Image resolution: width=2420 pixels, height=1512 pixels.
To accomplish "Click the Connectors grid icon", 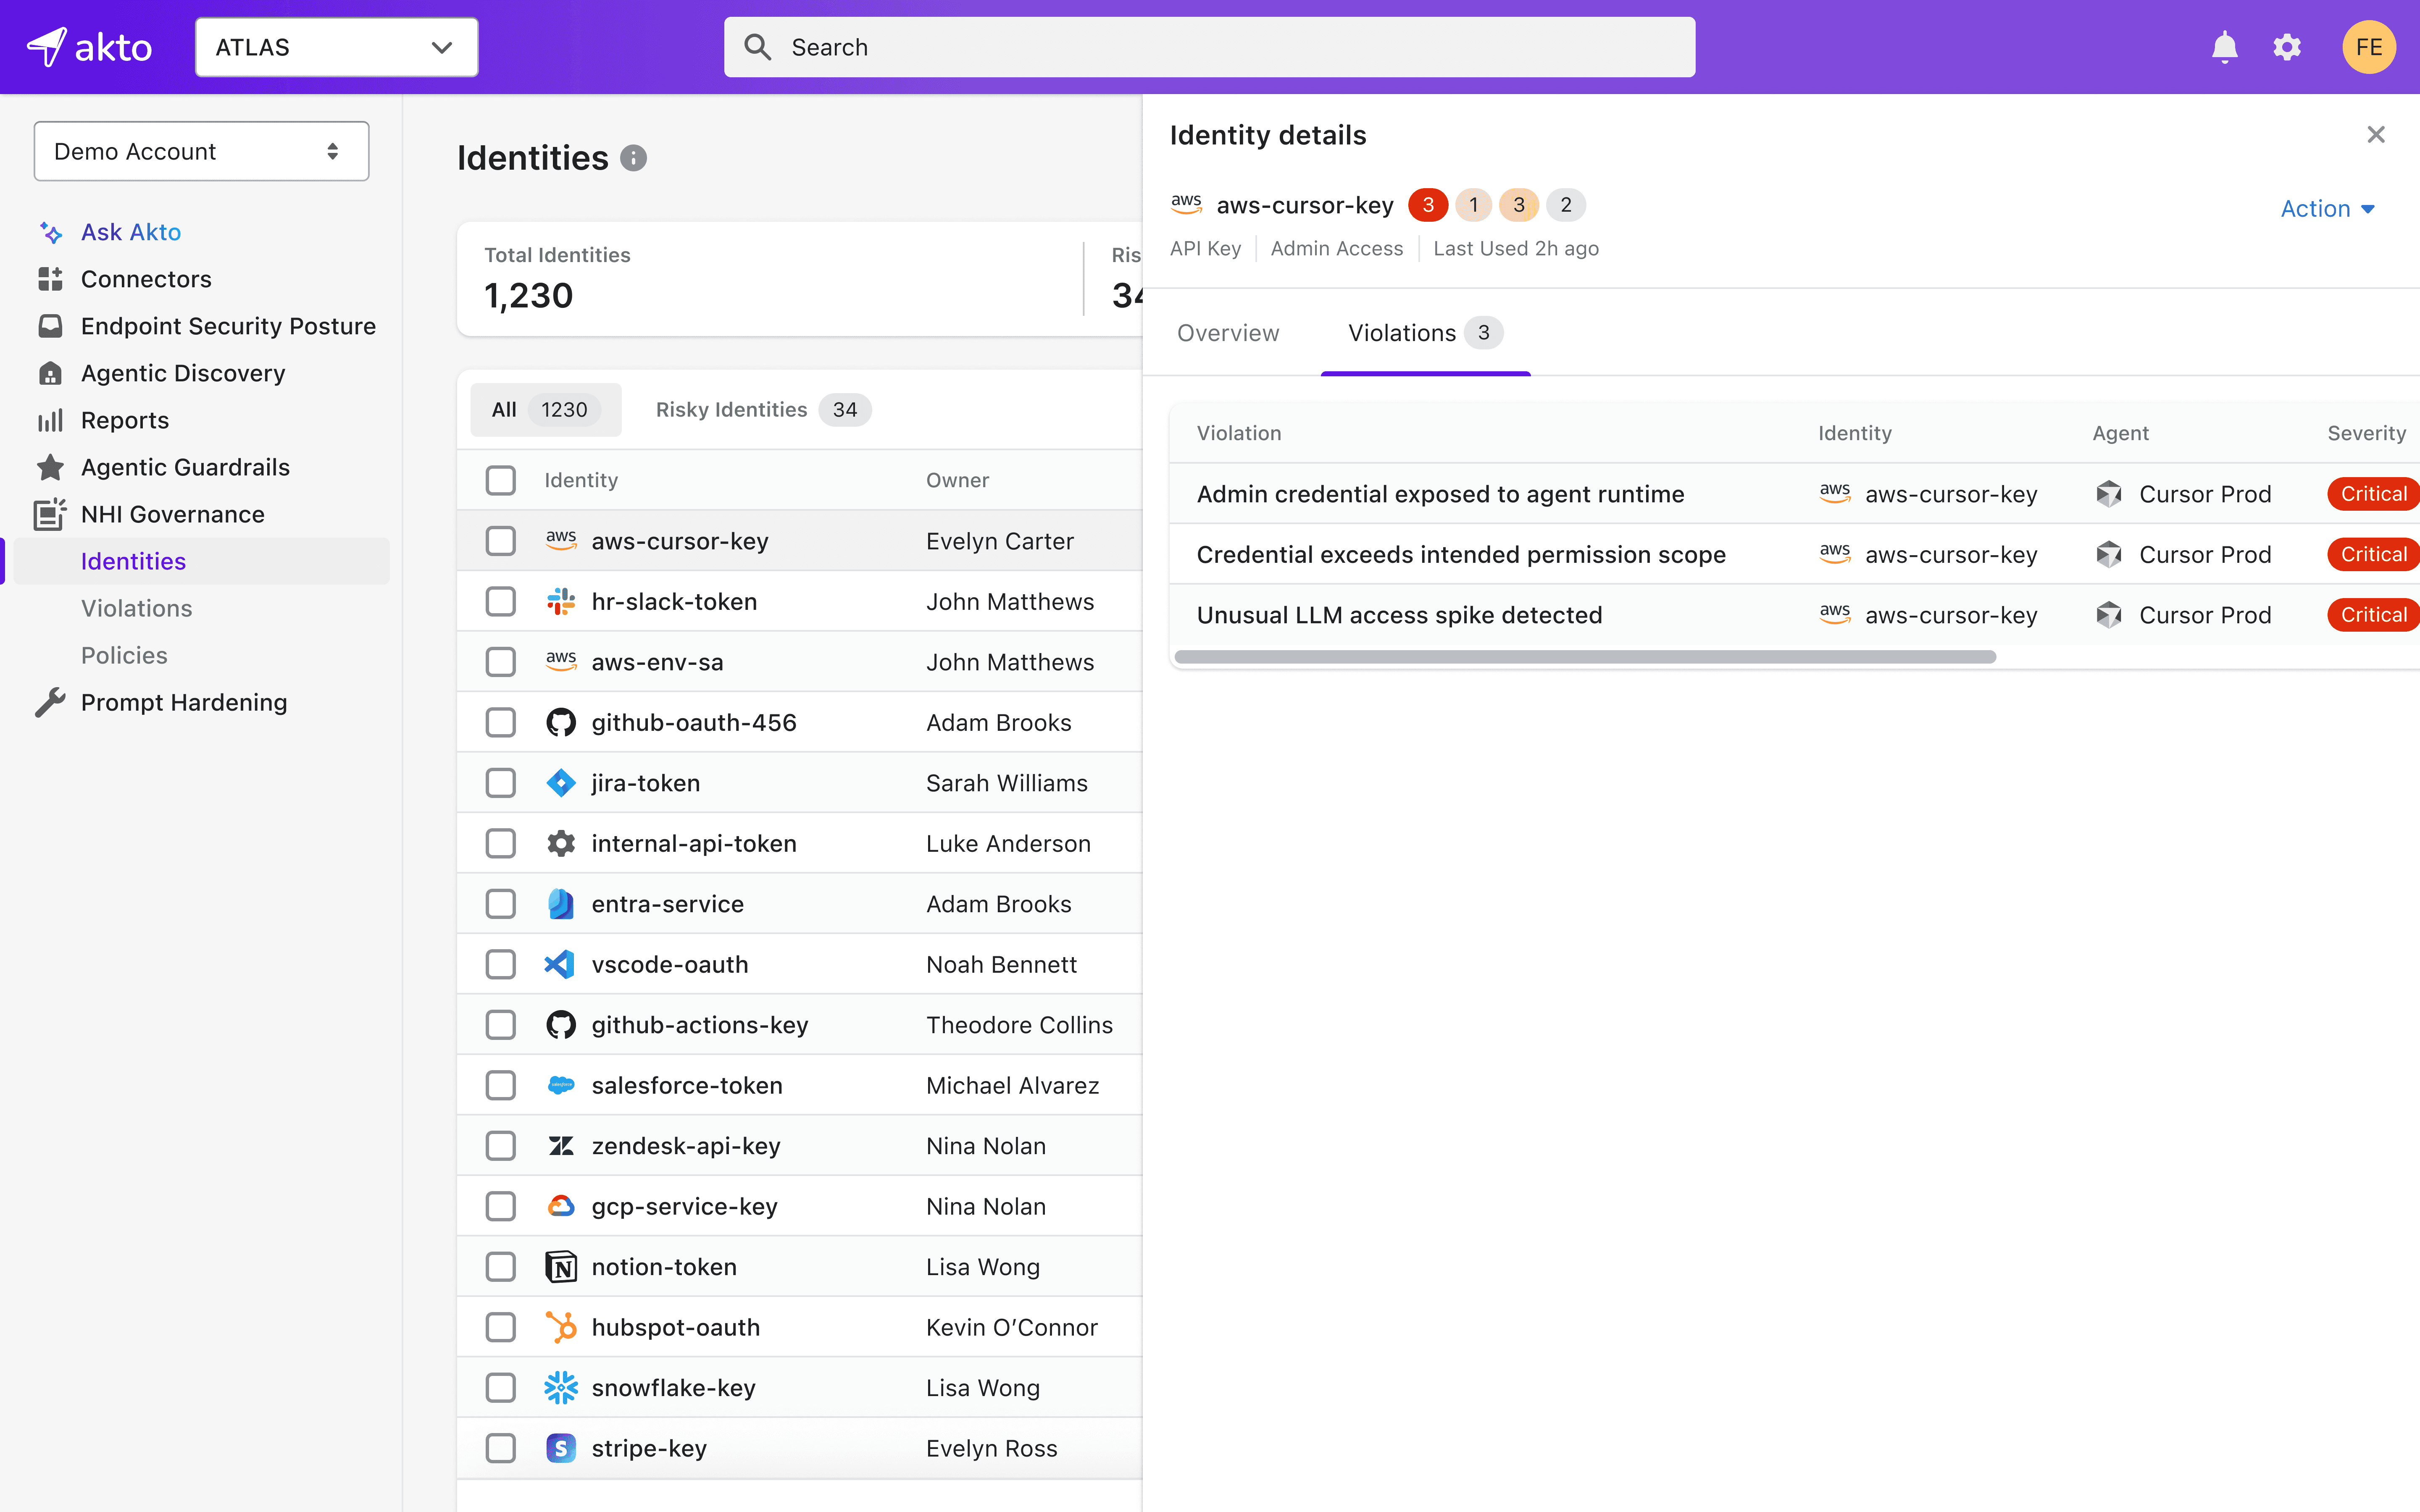I will click(x=50, y=279).
